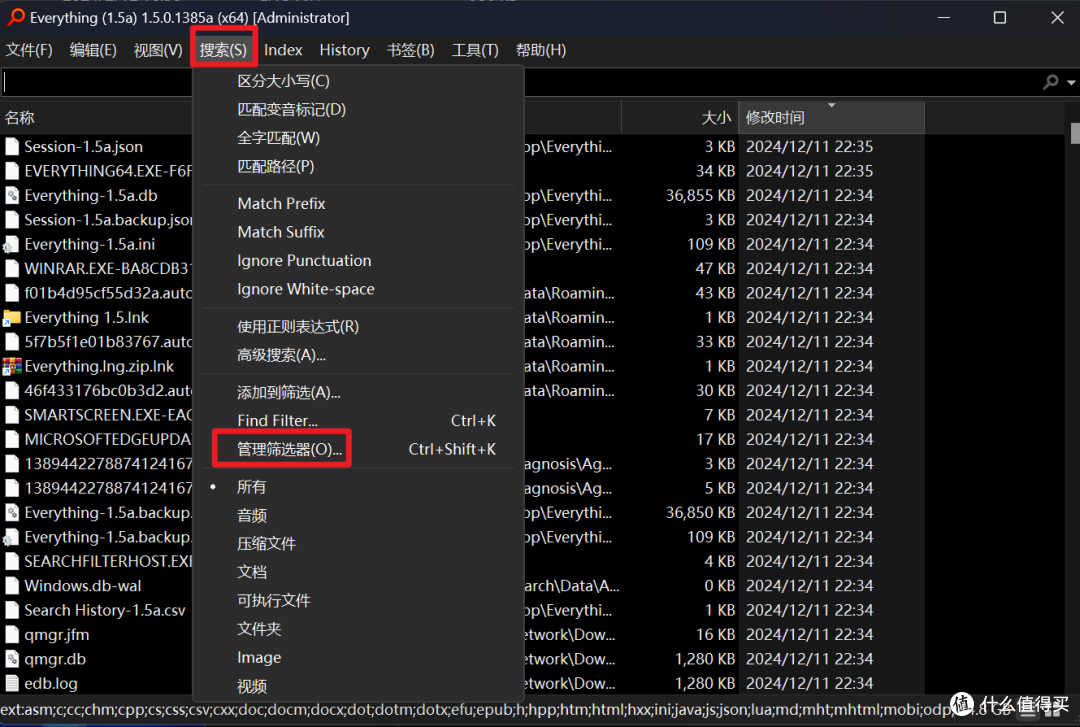Click the gear icon of Everything-1.5a.ini
Image resolution: width=1080 pixels, height=727 pixels.
point(12,245)
